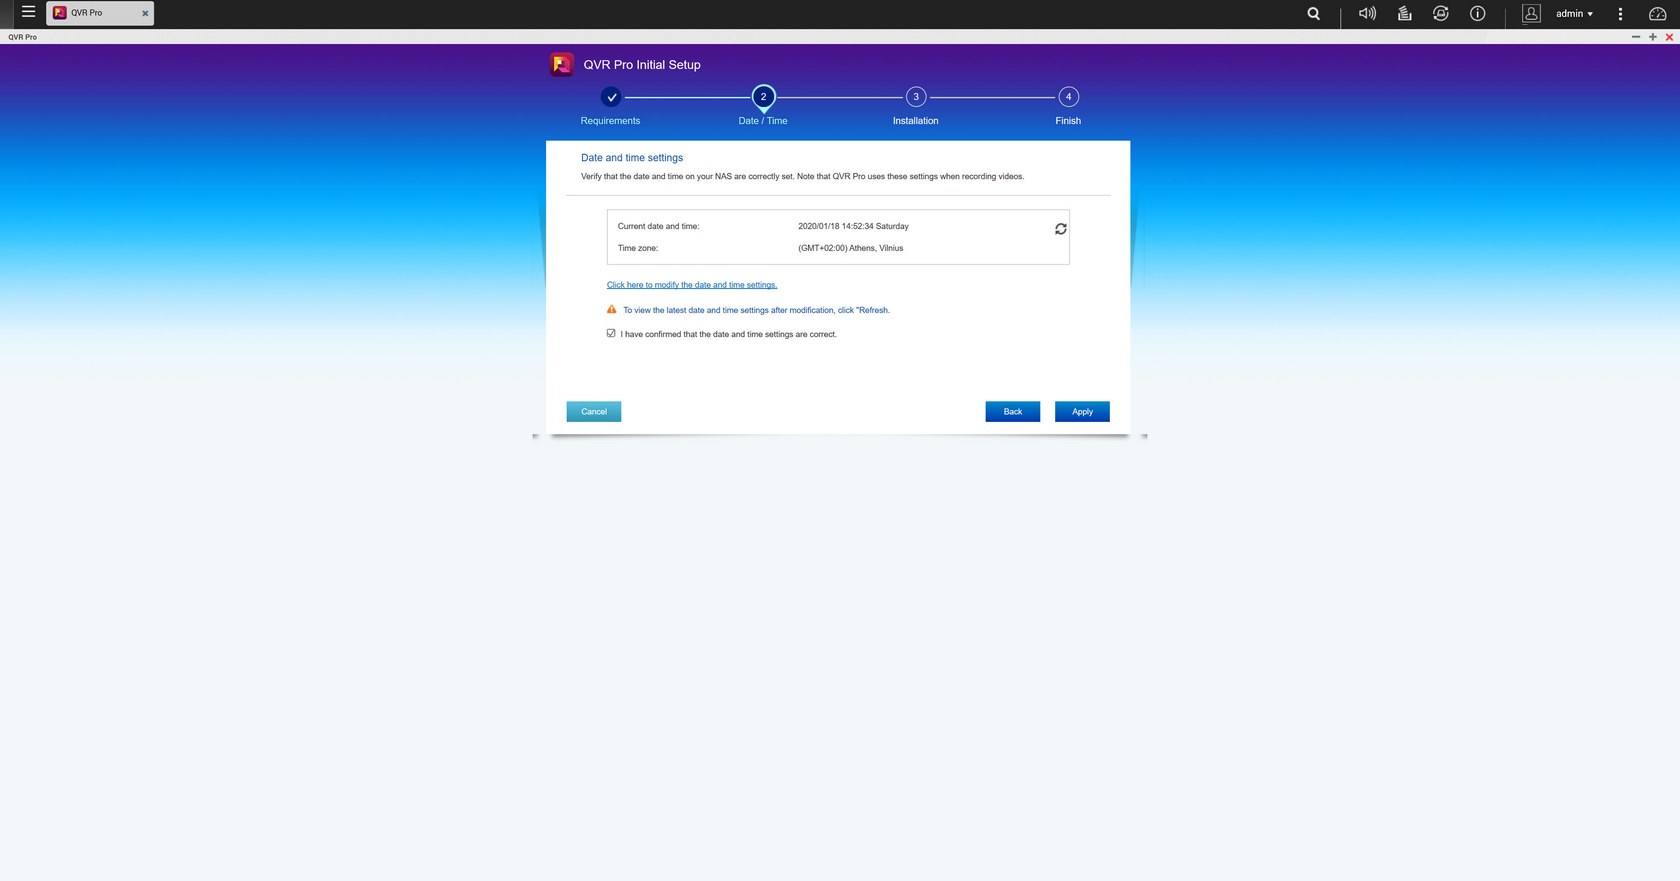Viewport: 1680px width, 881px height.
Task: Open background tasks icon
Action: pyautogui.click(x=1404, y=13)
